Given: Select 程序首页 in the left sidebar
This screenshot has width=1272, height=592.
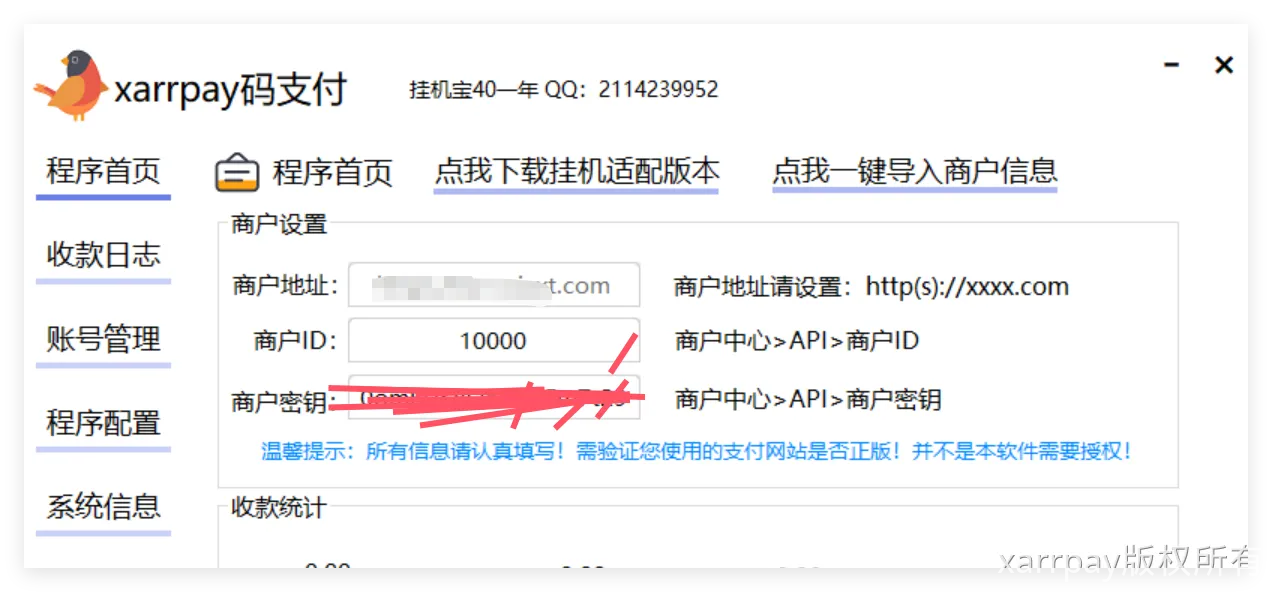Looking at the screenshot, I should (x=103, y=171).
